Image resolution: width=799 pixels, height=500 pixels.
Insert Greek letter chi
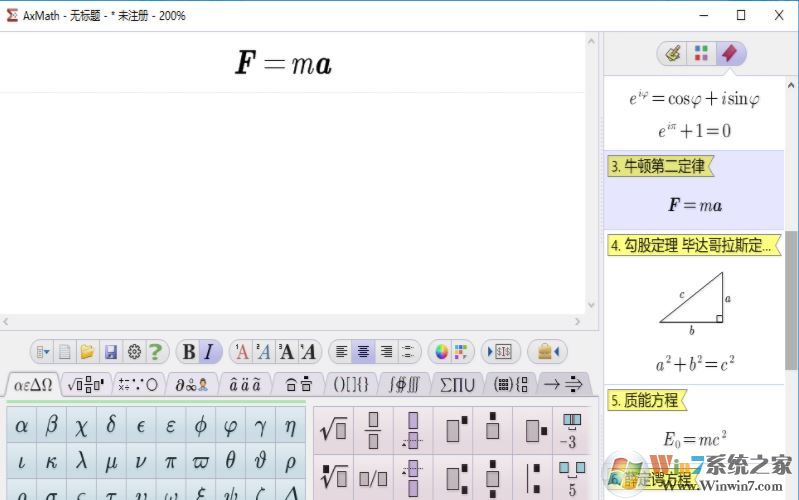(x=81, y=425)
